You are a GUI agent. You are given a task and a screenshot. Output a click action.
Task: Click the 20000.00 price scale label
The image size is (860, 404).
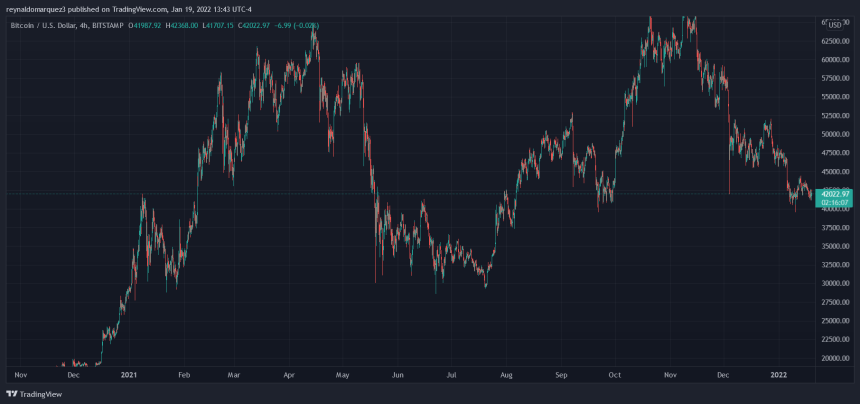[x=836, y=357]
